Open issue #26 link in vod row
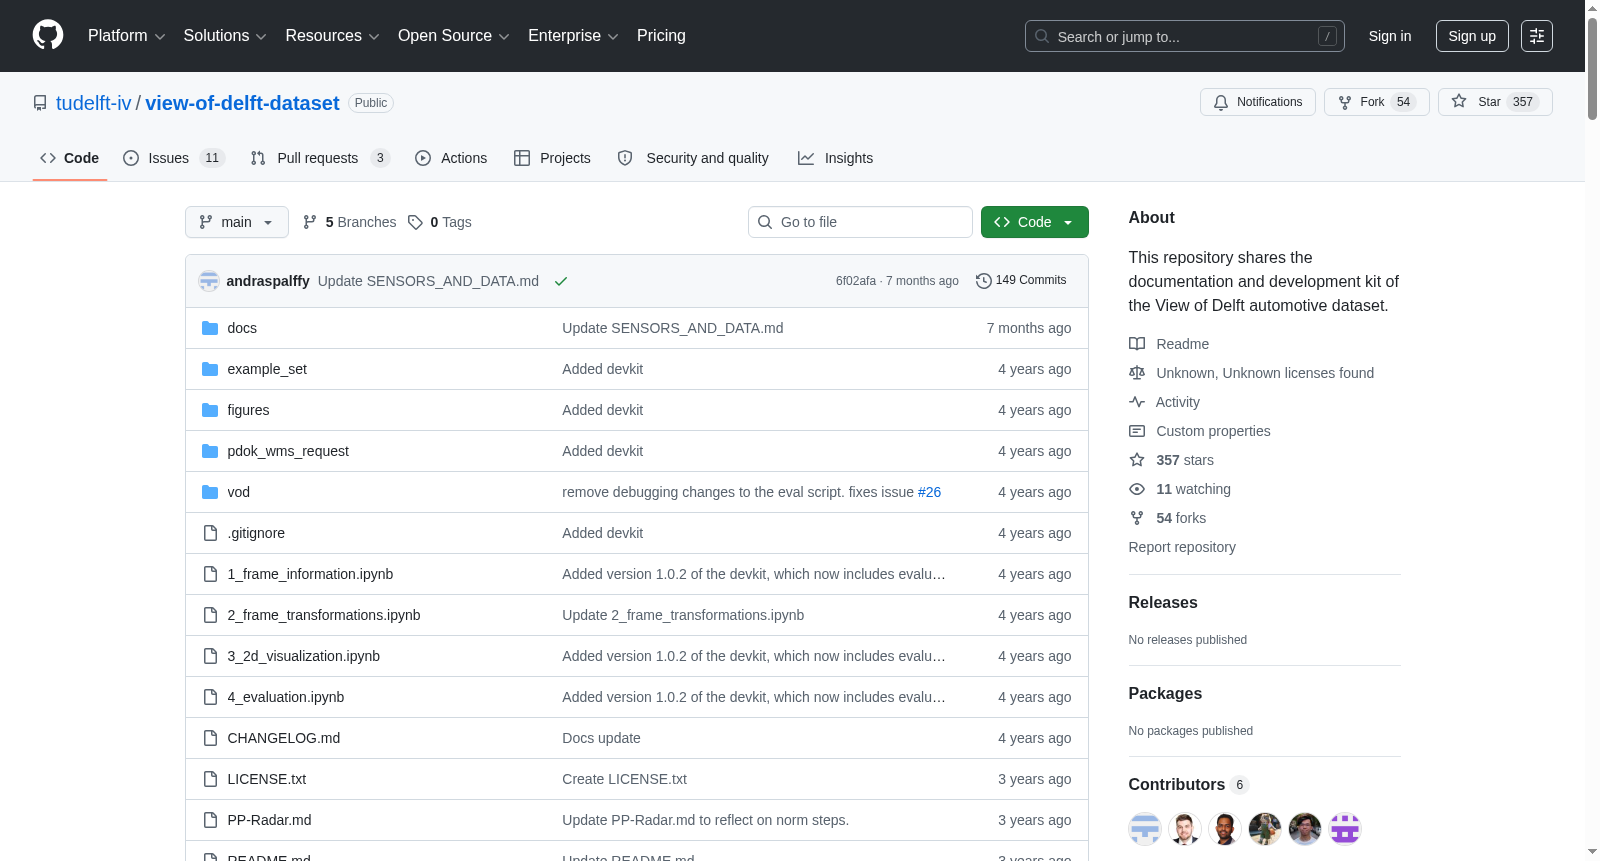This screenshot has width=1600, height=861. tap(929, 492)
